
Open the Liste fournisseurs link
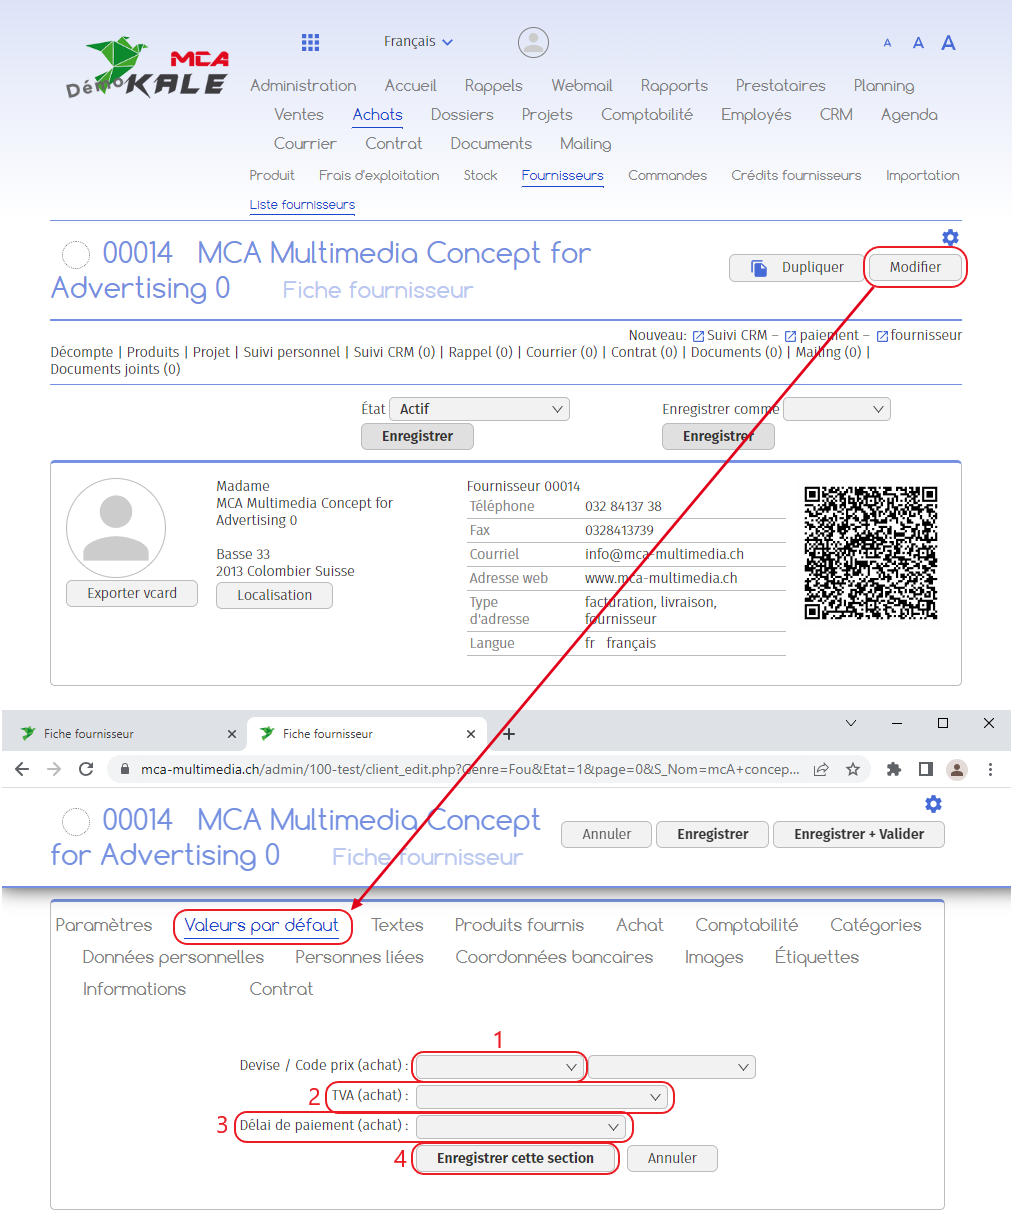pyautogui.click(x=302, y=204)
